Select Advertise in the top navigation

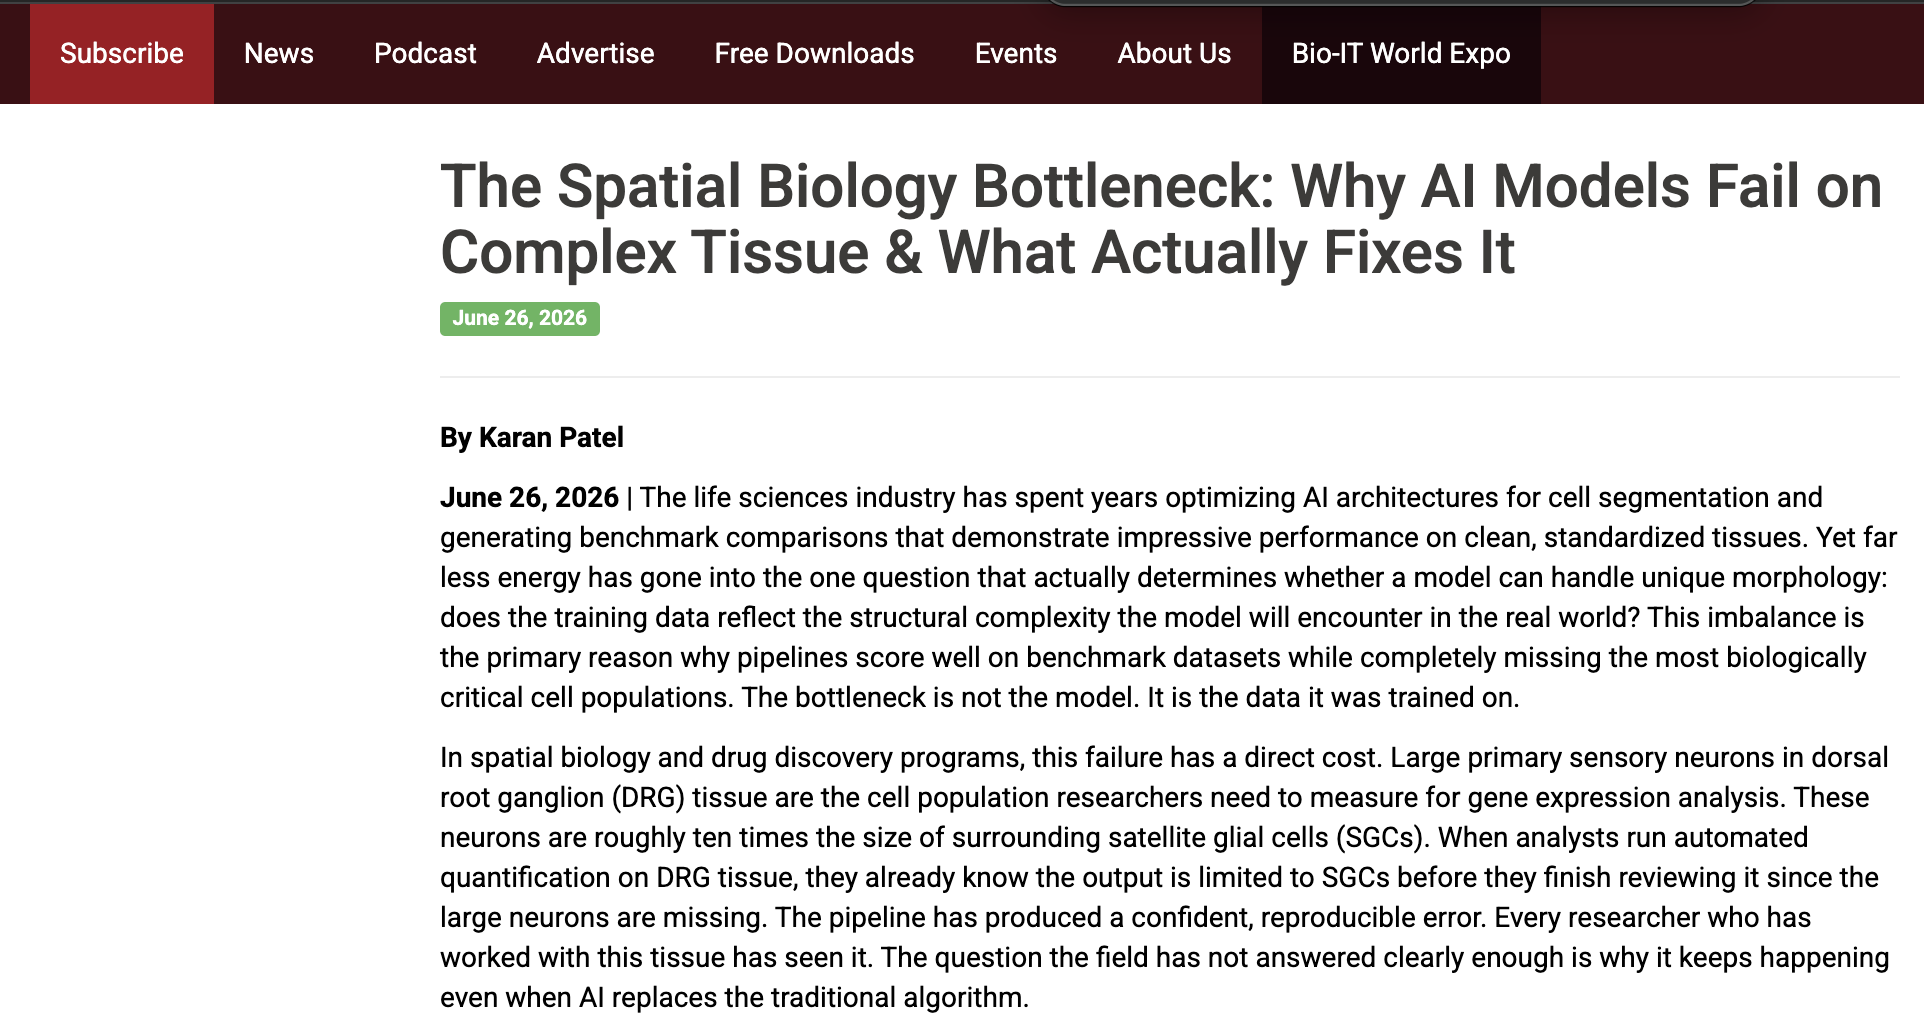click(x=595, y=54)
